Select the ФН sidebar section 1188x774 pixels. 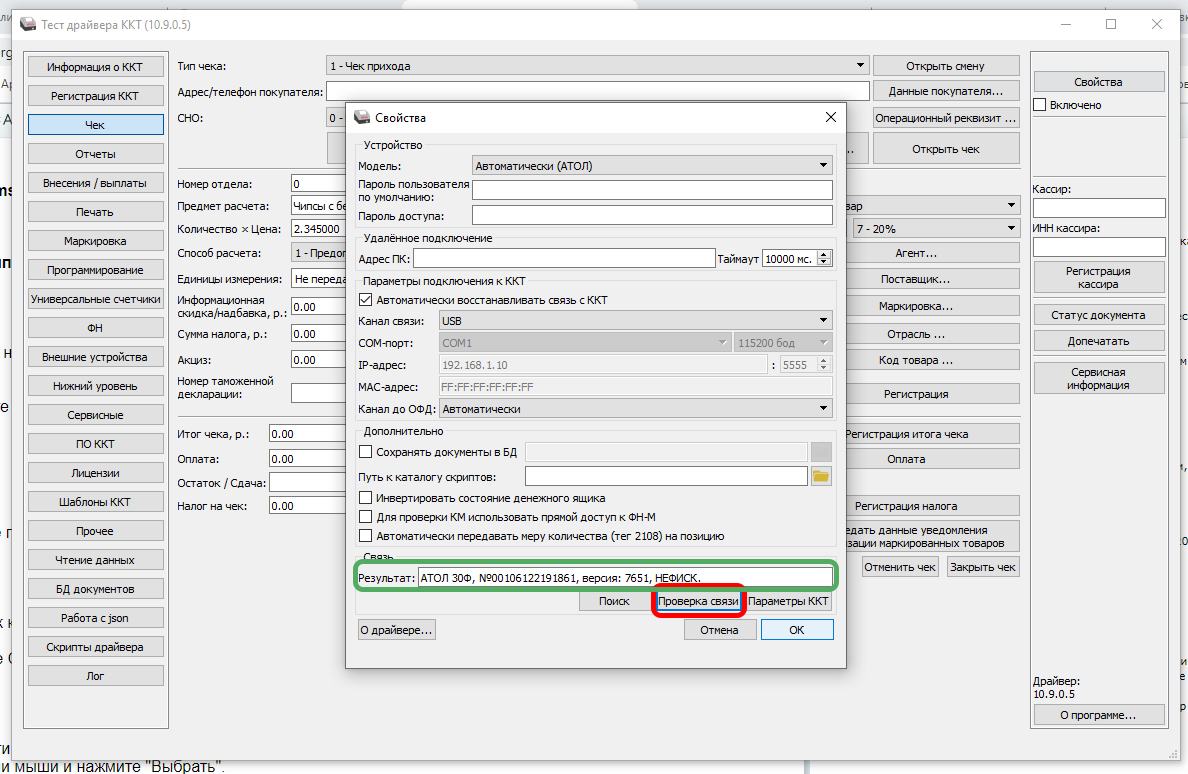point(95,328)
